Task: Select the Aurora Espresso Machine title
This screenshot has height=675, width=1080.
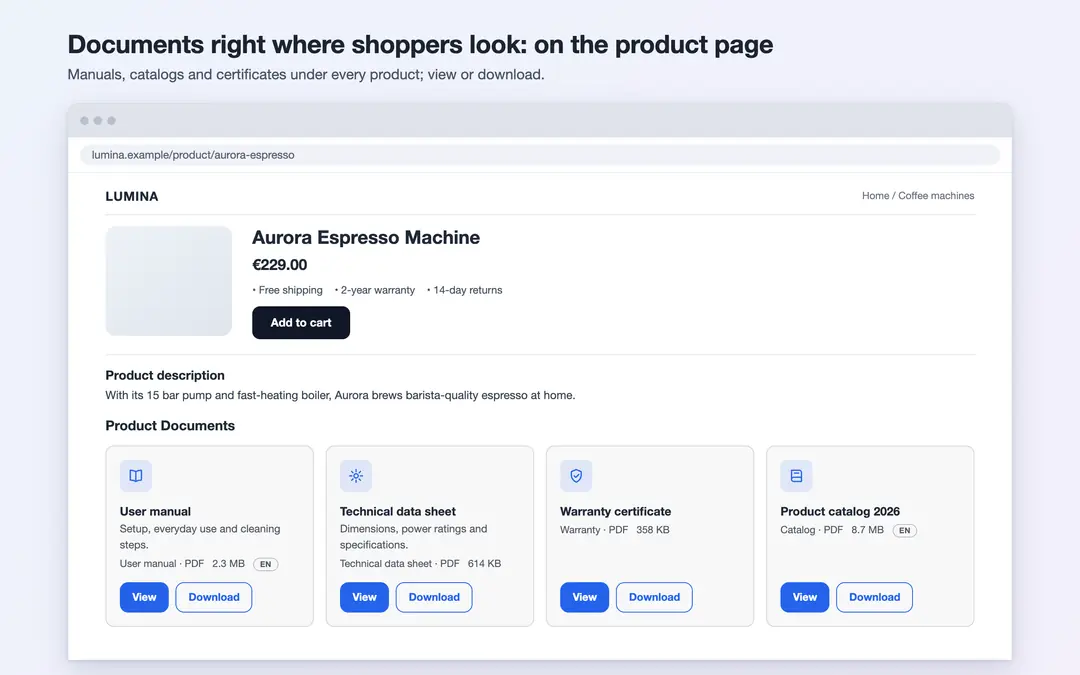Action: pos(366,238)
